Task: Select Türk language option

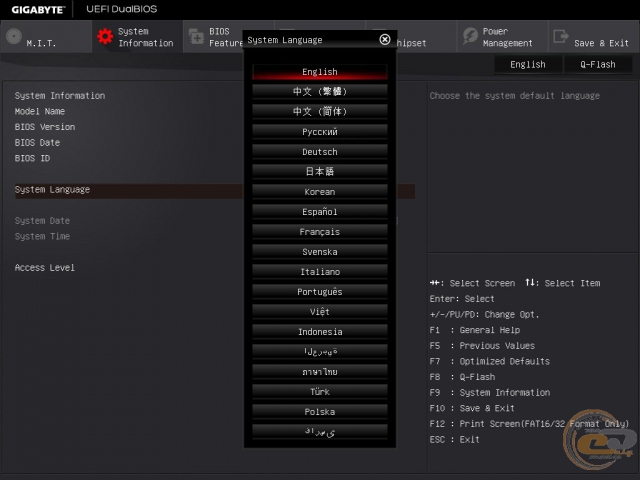Action: pyautogui.click(x=320, y=392)
